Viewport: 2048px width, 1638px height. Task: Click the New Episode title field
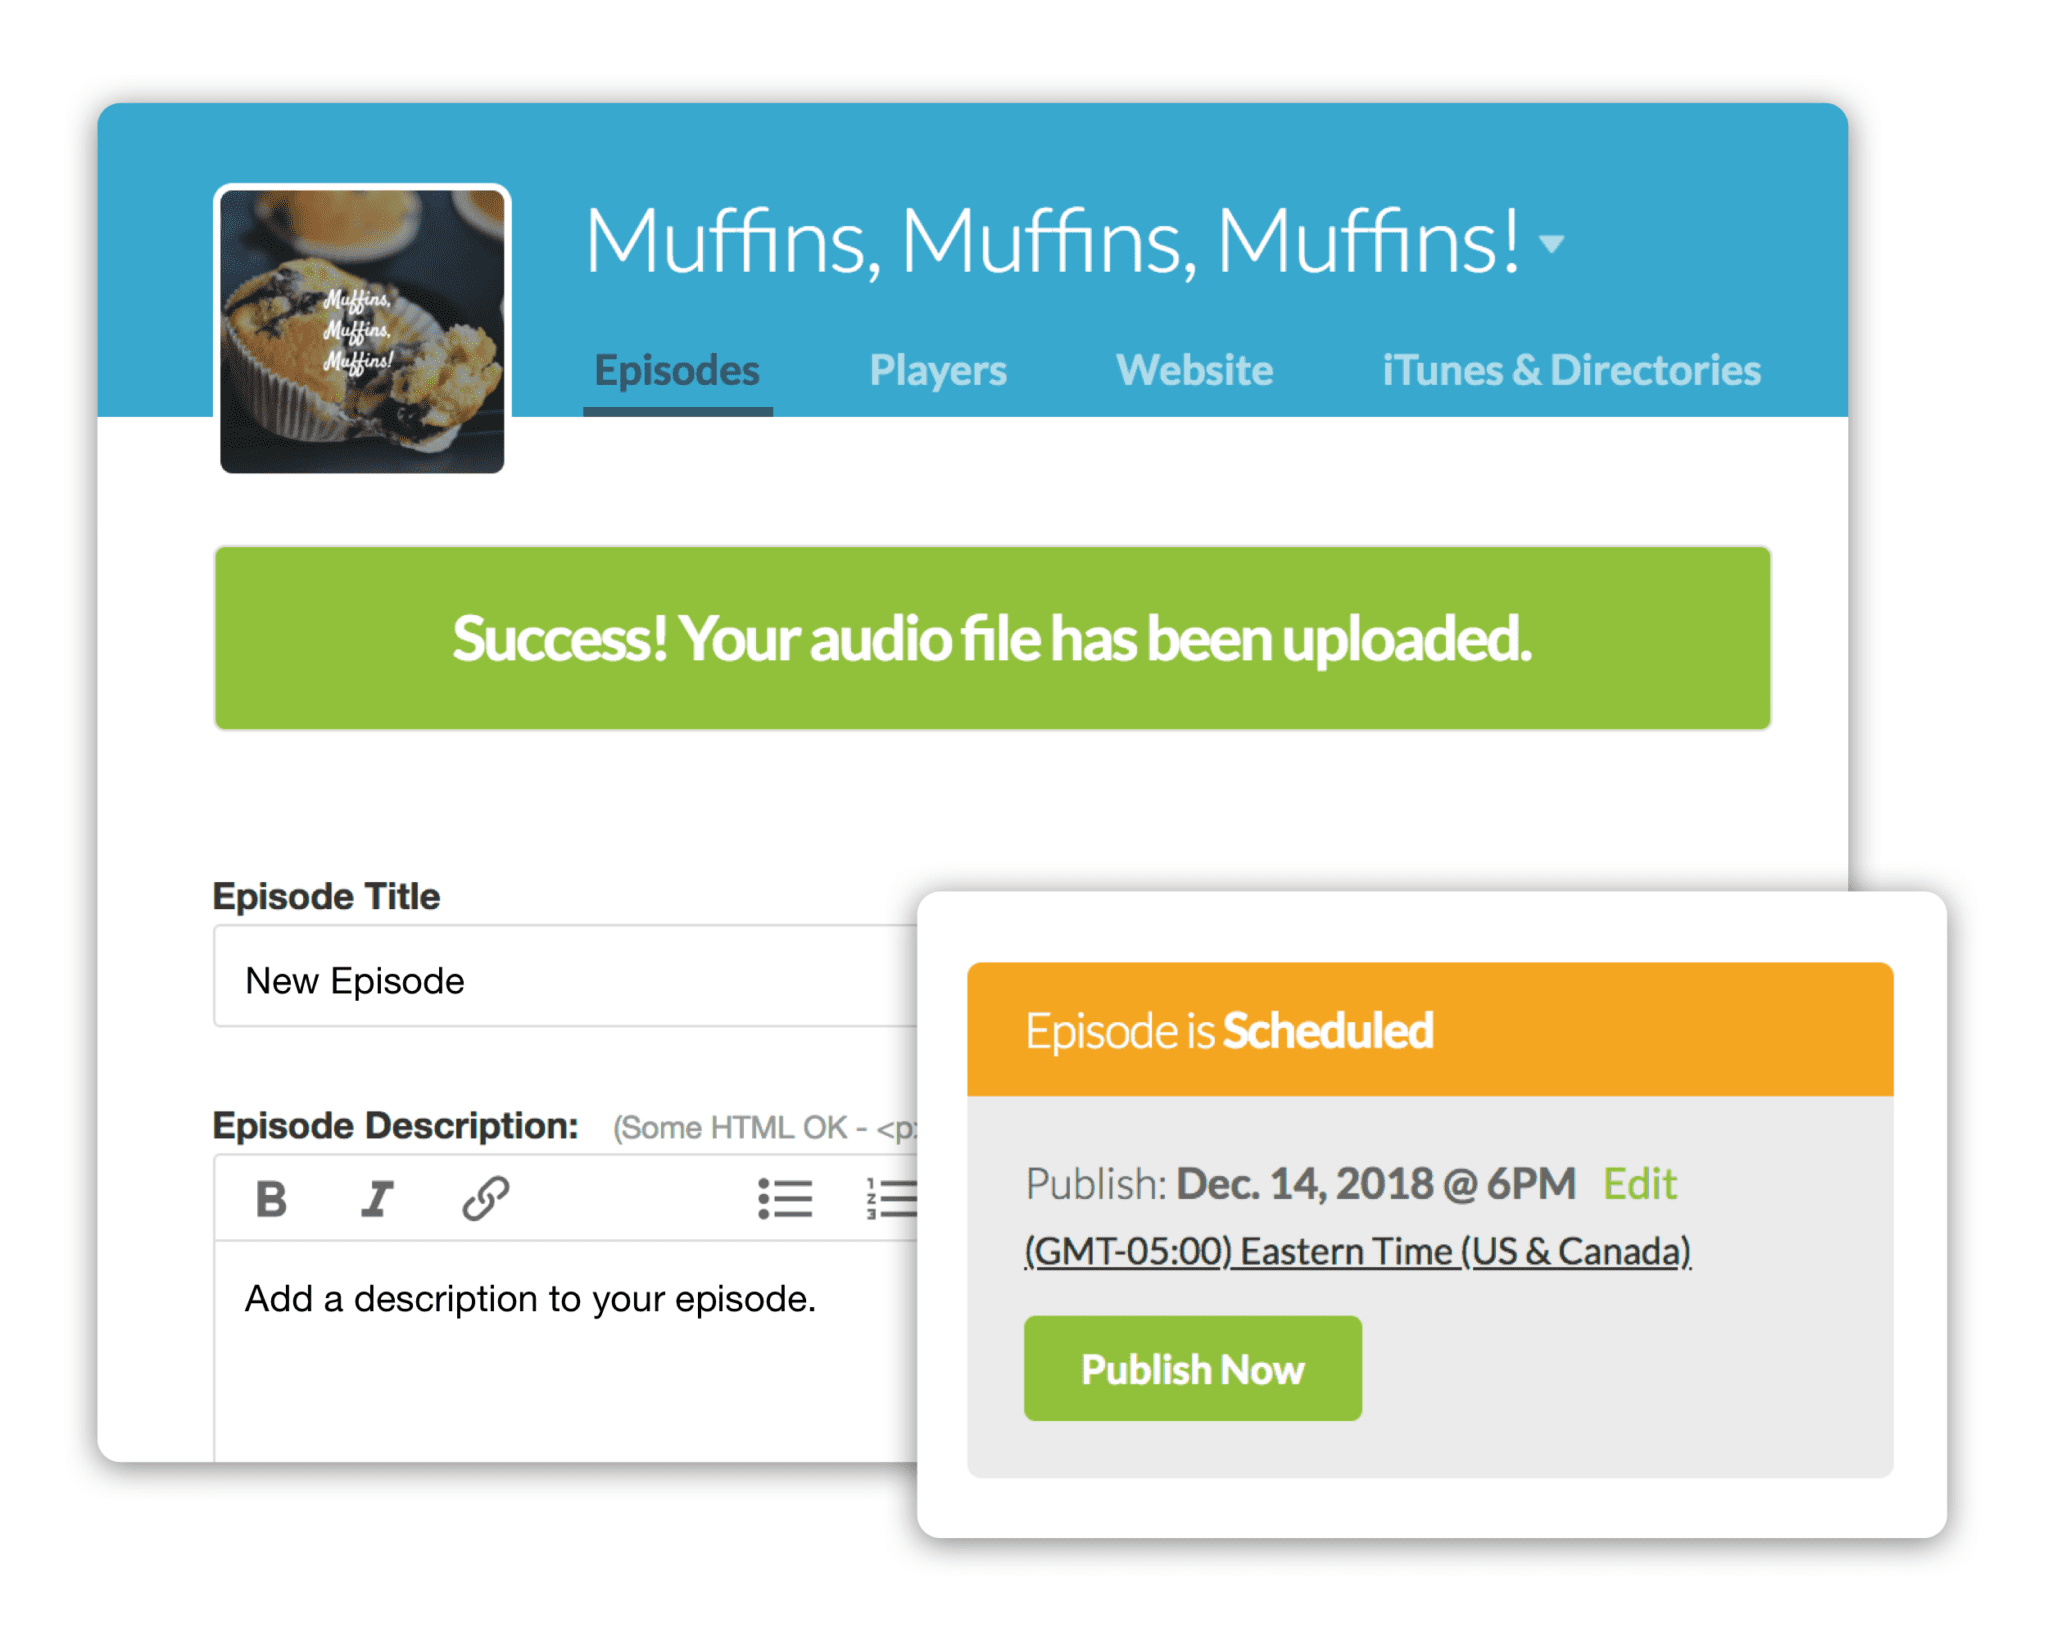(555, 978)
